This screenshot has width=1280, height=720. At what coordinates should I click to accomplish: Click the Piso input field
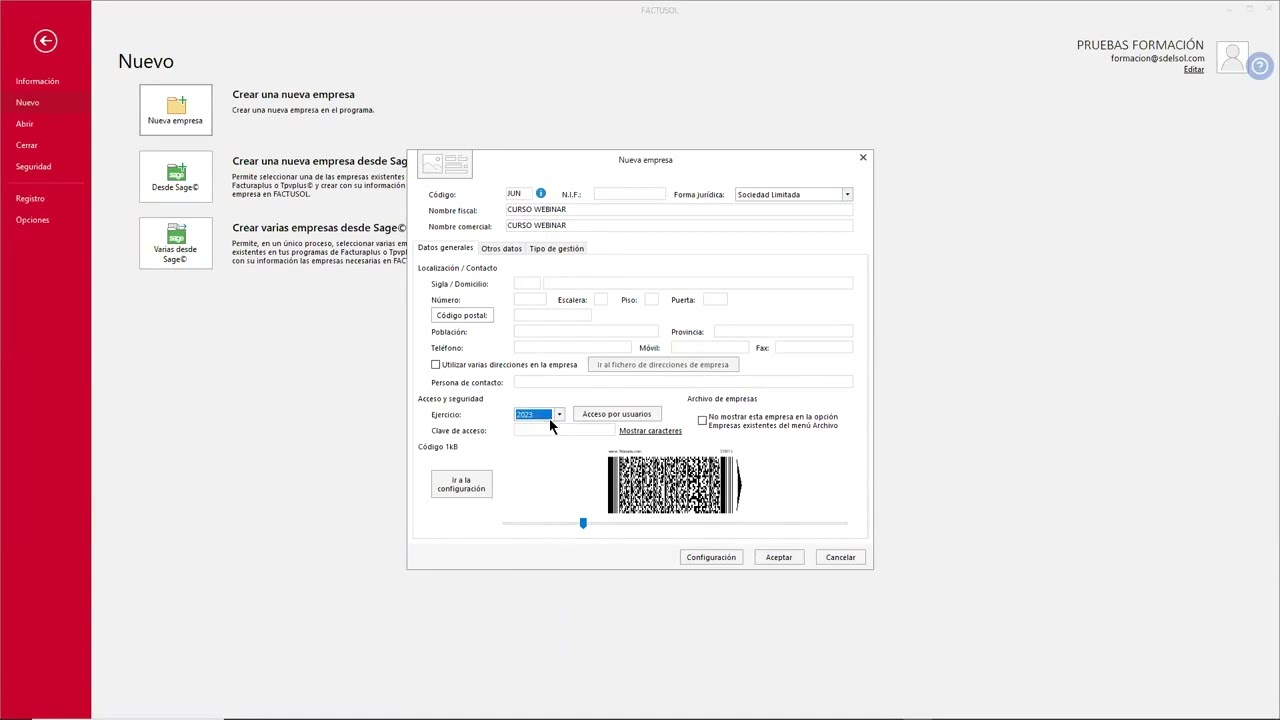point(652,300)
